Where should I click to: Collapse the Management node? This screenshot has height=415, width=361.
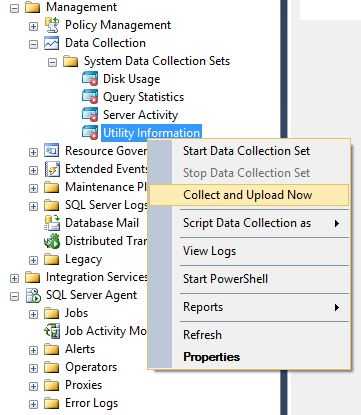point(14,8)
